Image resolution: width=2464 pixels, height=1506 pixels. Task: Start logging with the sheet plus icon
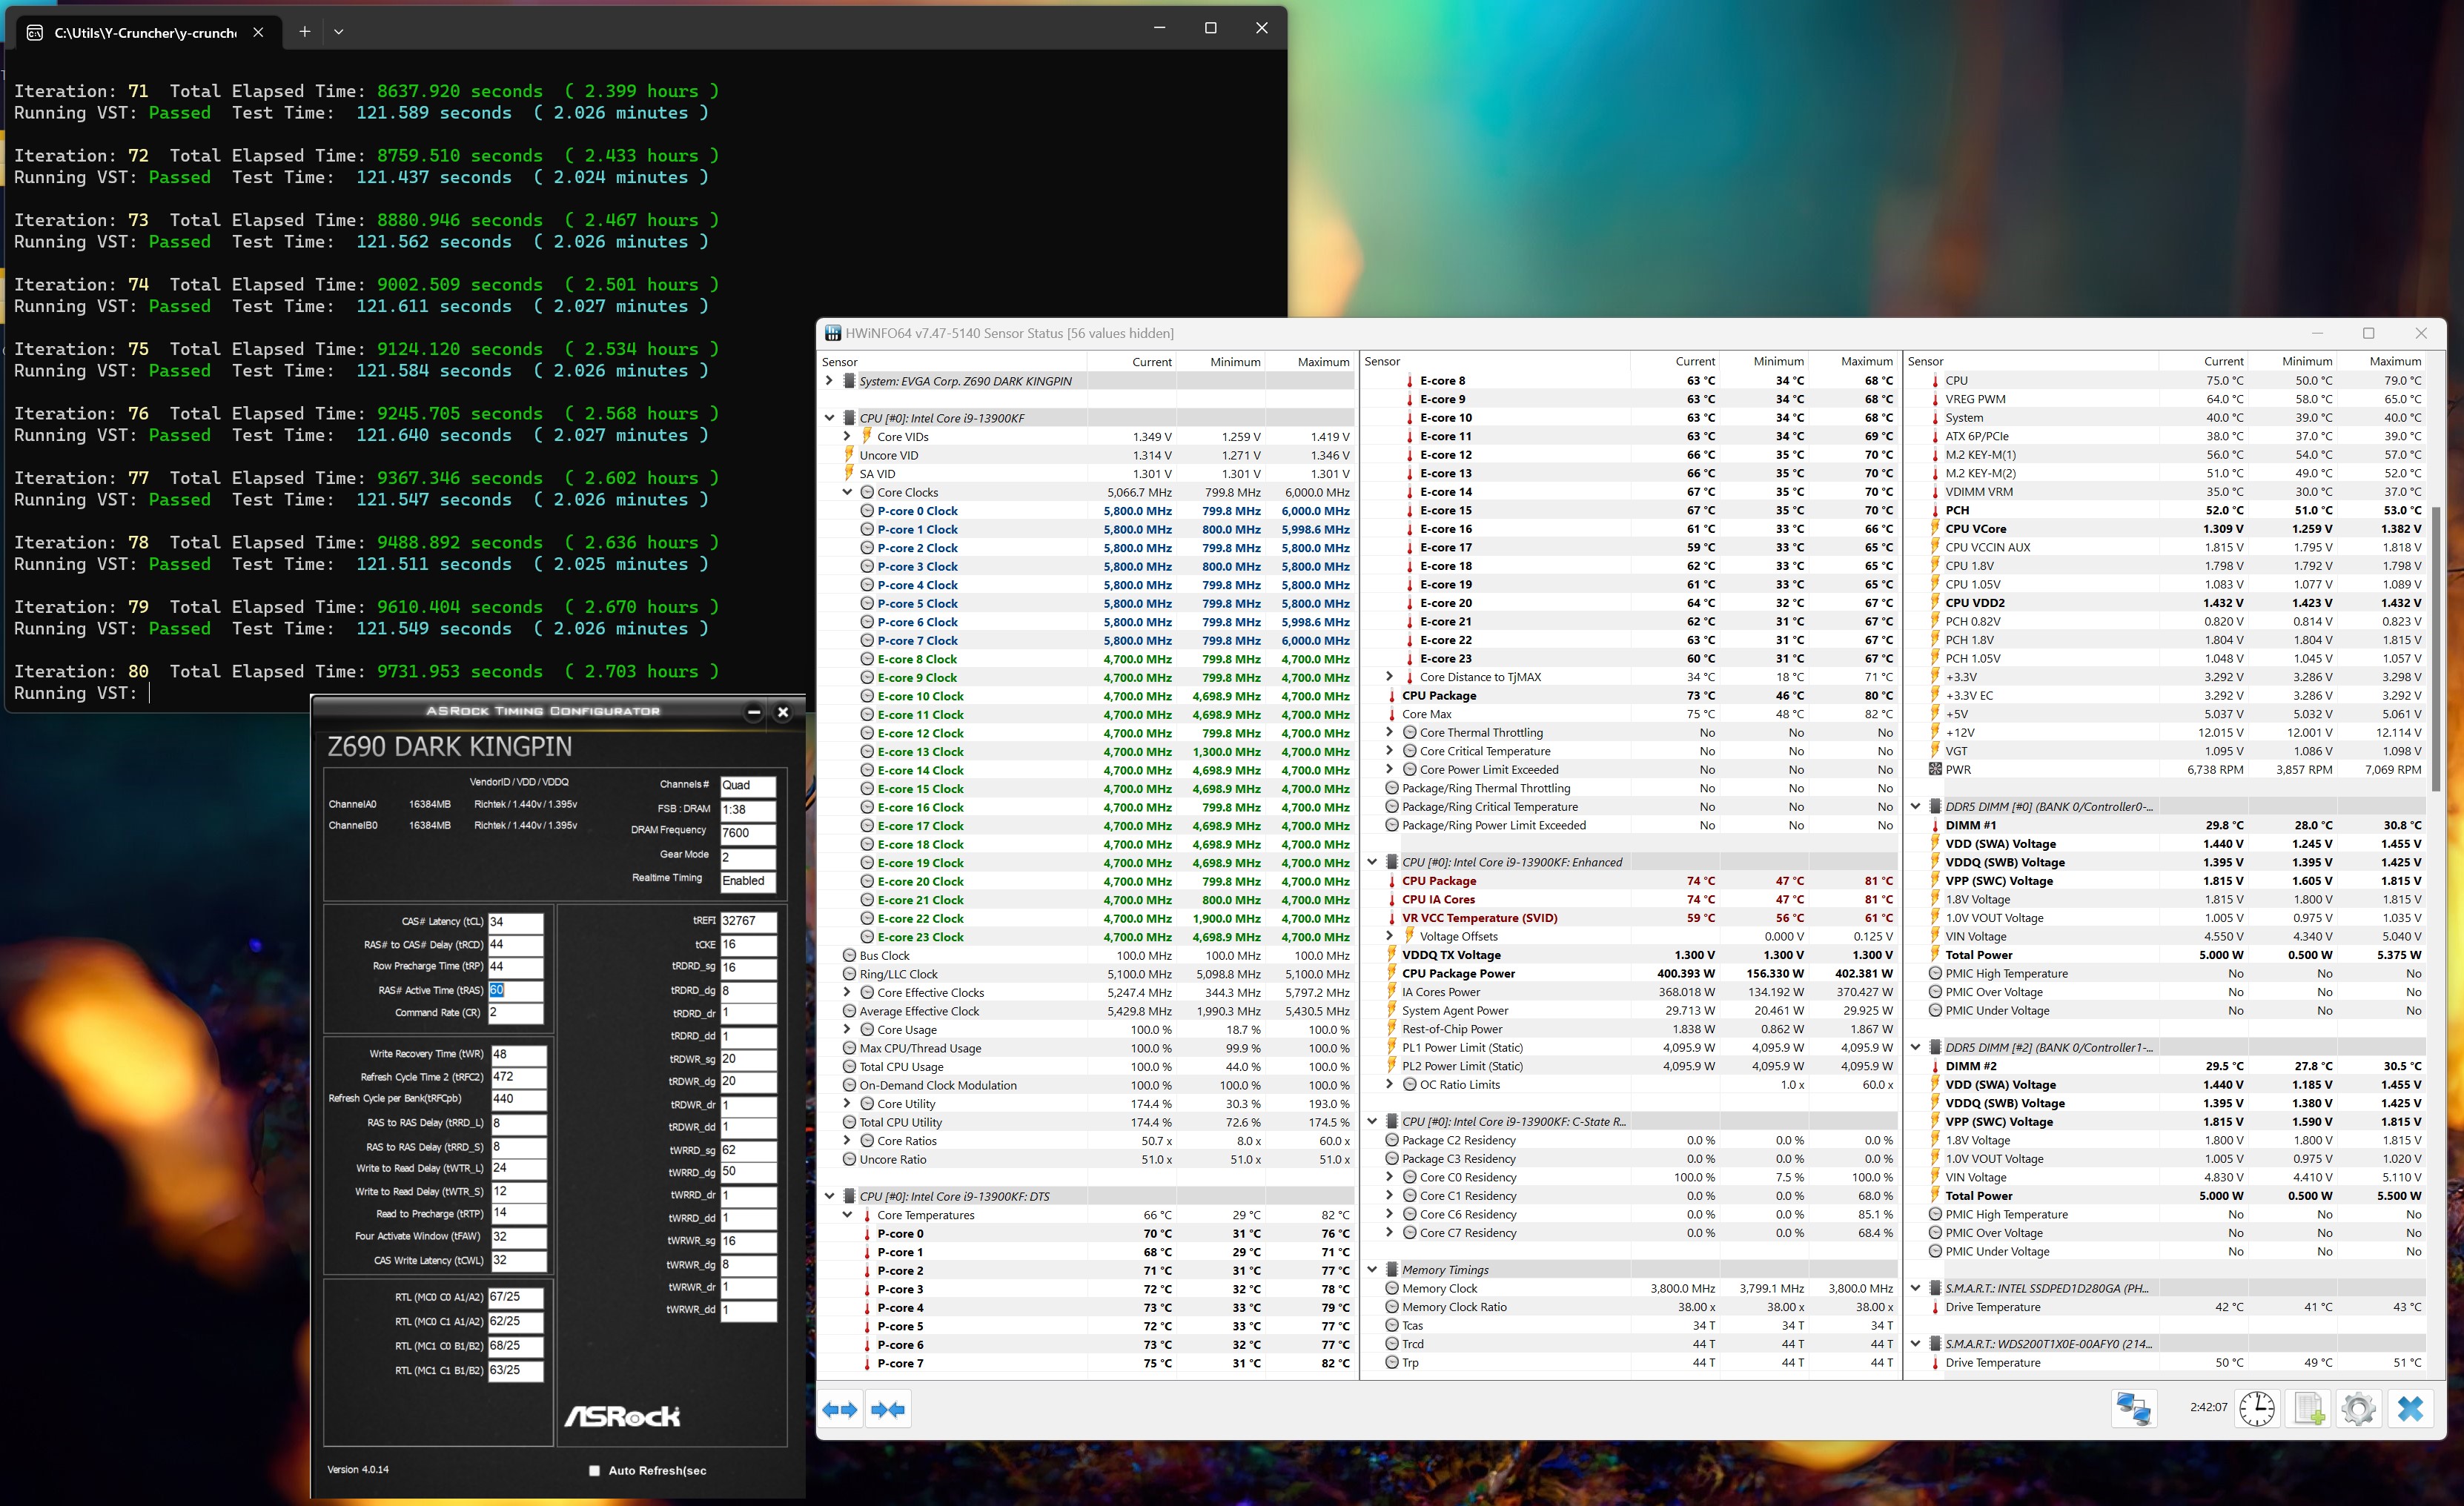2309,1409
